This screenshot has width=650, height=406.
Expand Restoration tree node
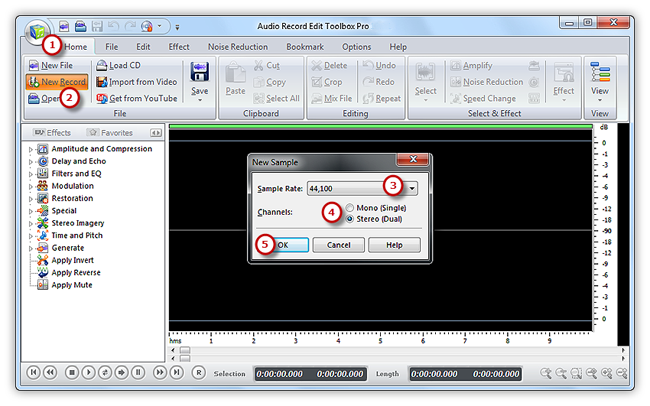click(31, 199)
